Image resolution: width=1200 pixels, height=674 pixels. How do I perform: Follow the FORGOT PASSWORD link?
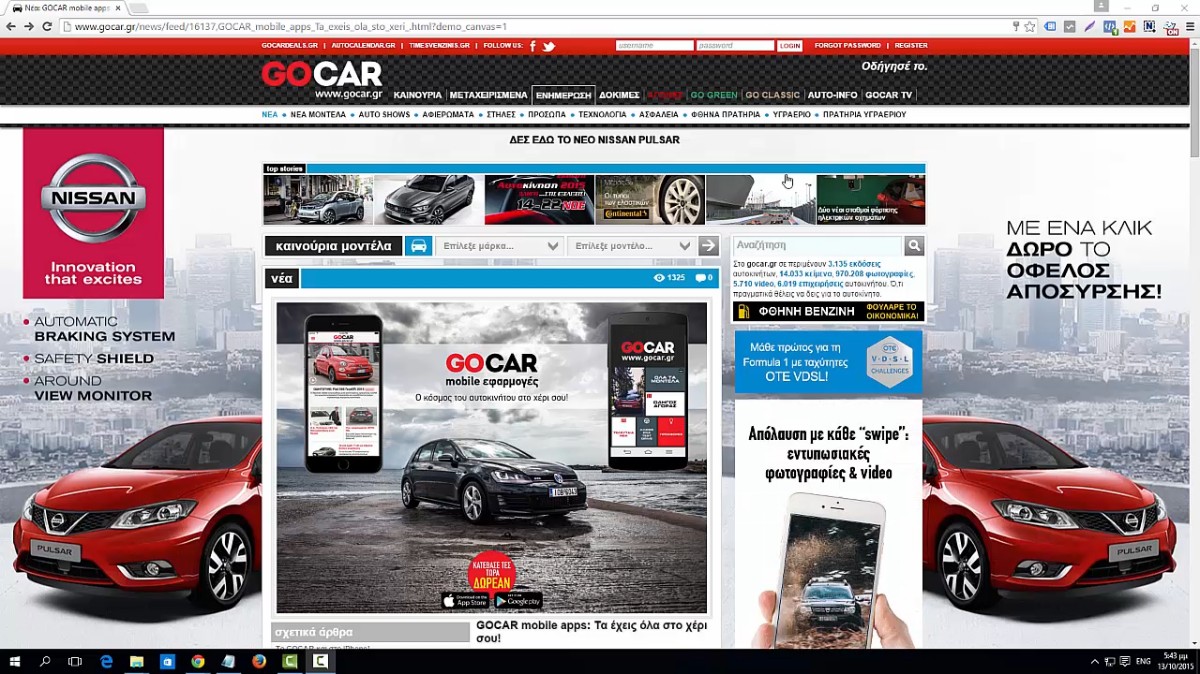[x=847, y=46]
